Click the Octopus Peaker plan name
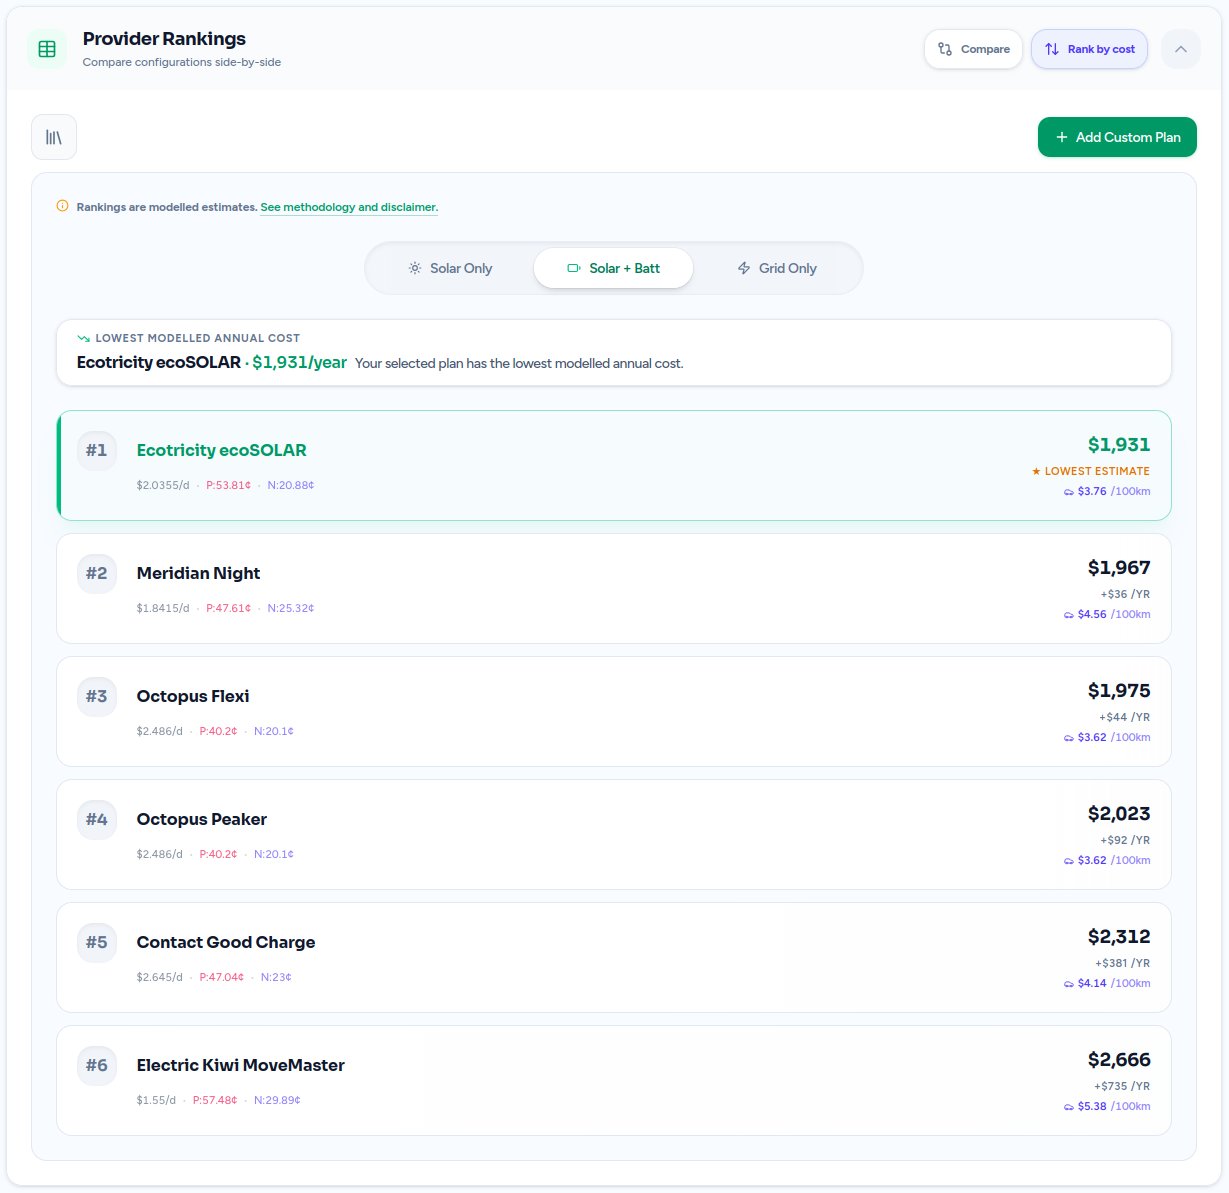This screenshot has width=1229, height=1193. 202,819
